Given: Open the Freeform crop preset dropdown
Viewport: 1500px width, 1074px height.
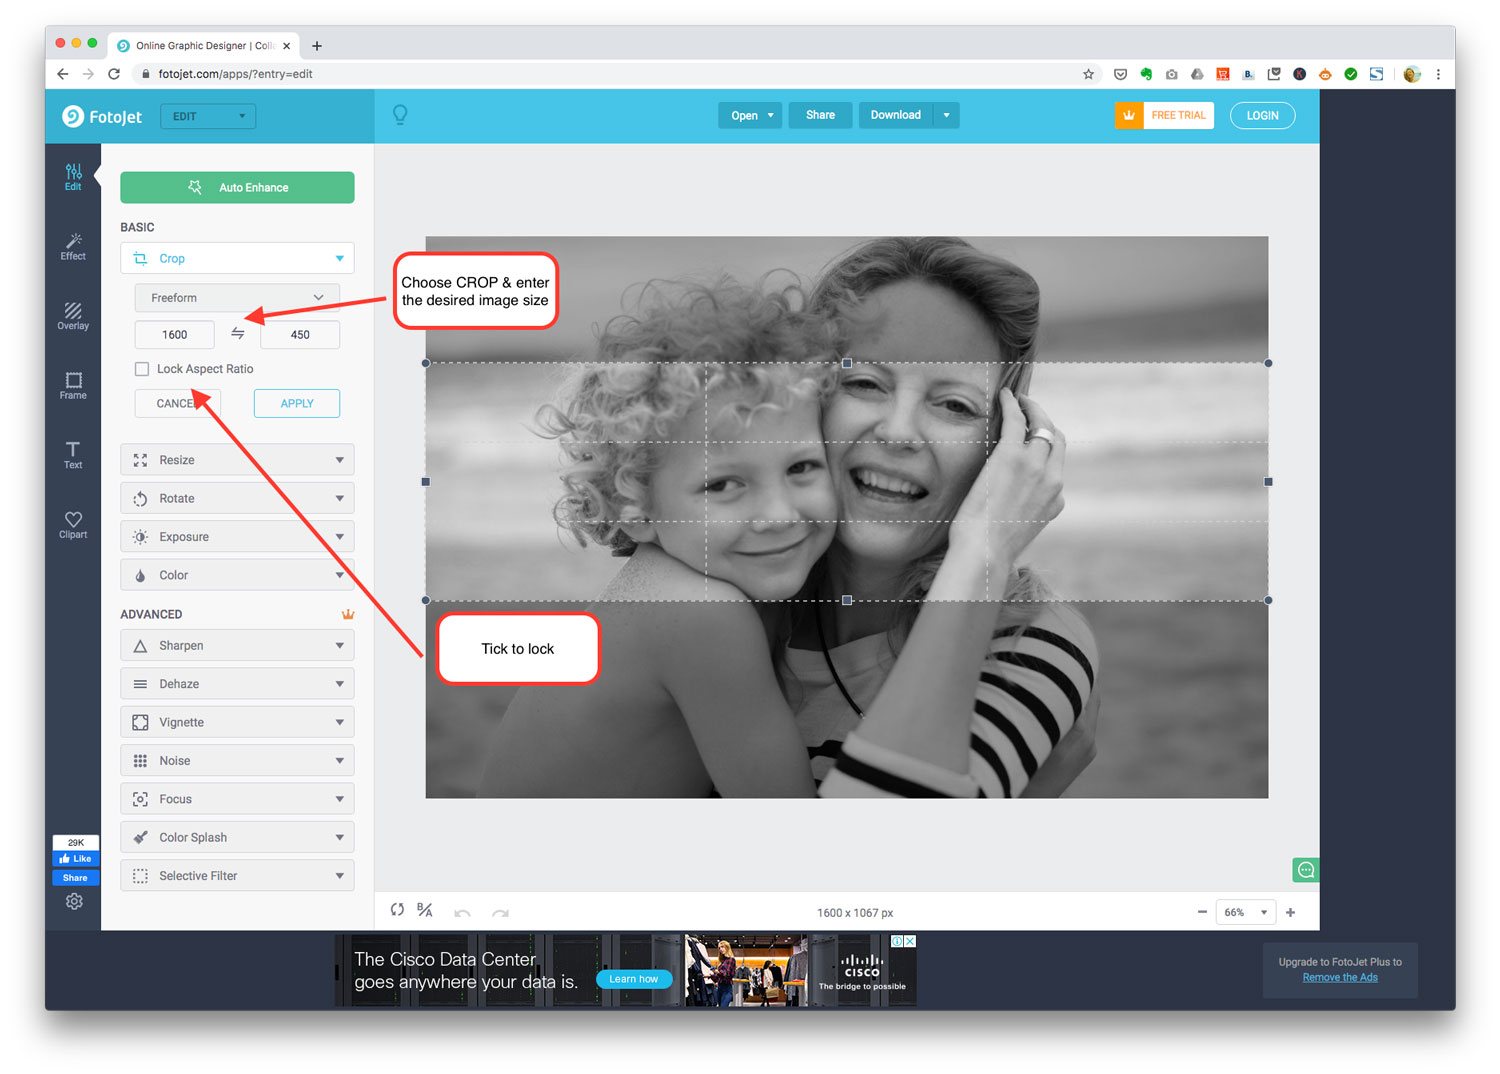Looking at the screenshot, I should (x=237, y=297).
